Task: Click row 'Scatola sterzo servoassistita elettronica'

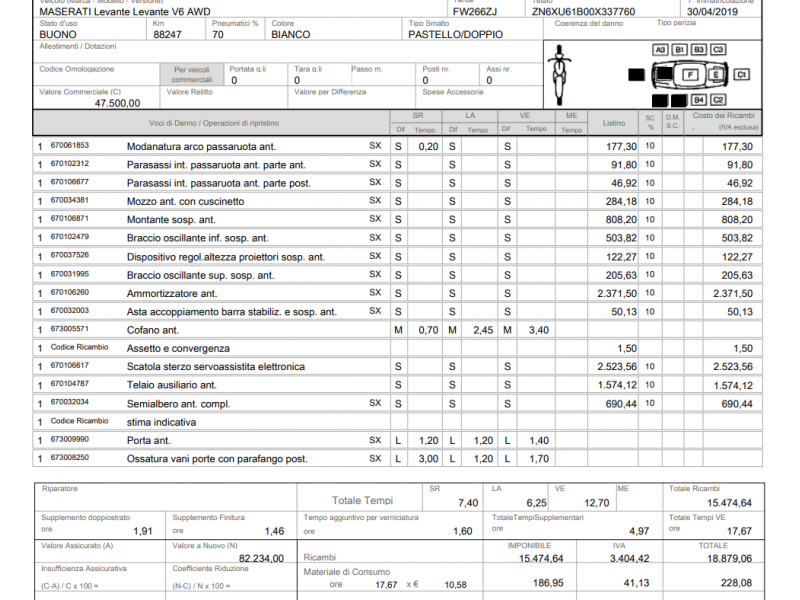Action: (397, 367)
